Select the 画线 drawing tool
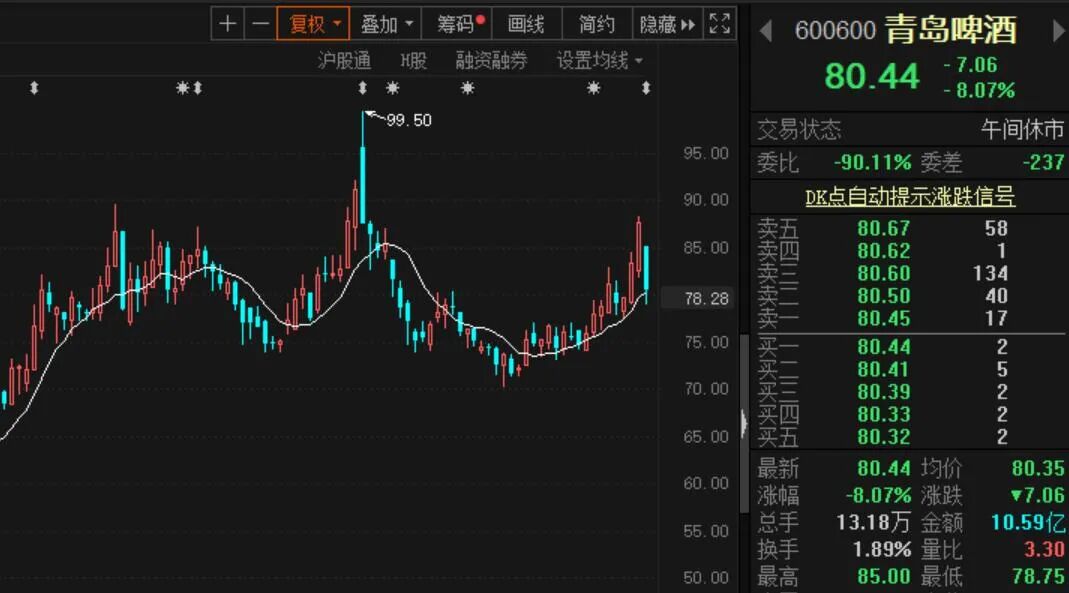The width and height of the screenshot is (1069, 593). pyautogui.click(x=526, y=25)
